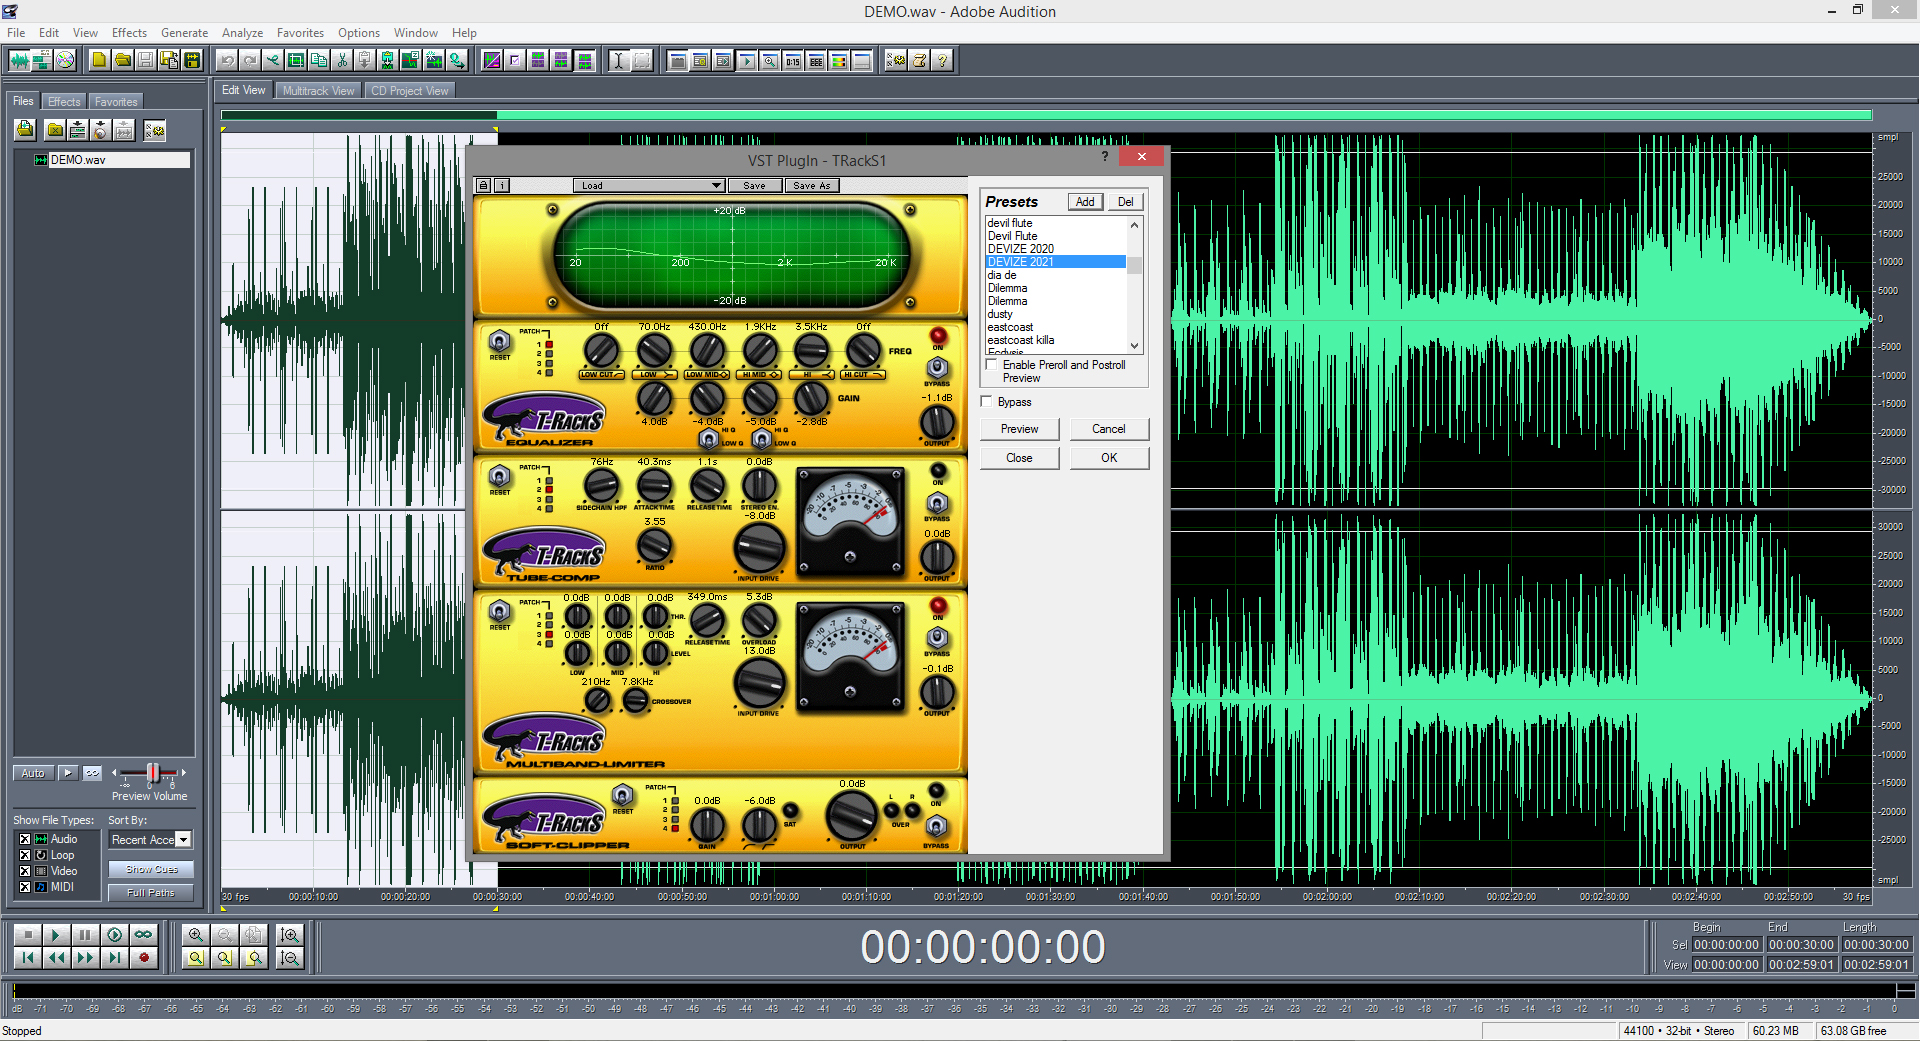
Task: Flip the Tube-Comp BYPASS toggle switch
Action: [x=937, y=503]
